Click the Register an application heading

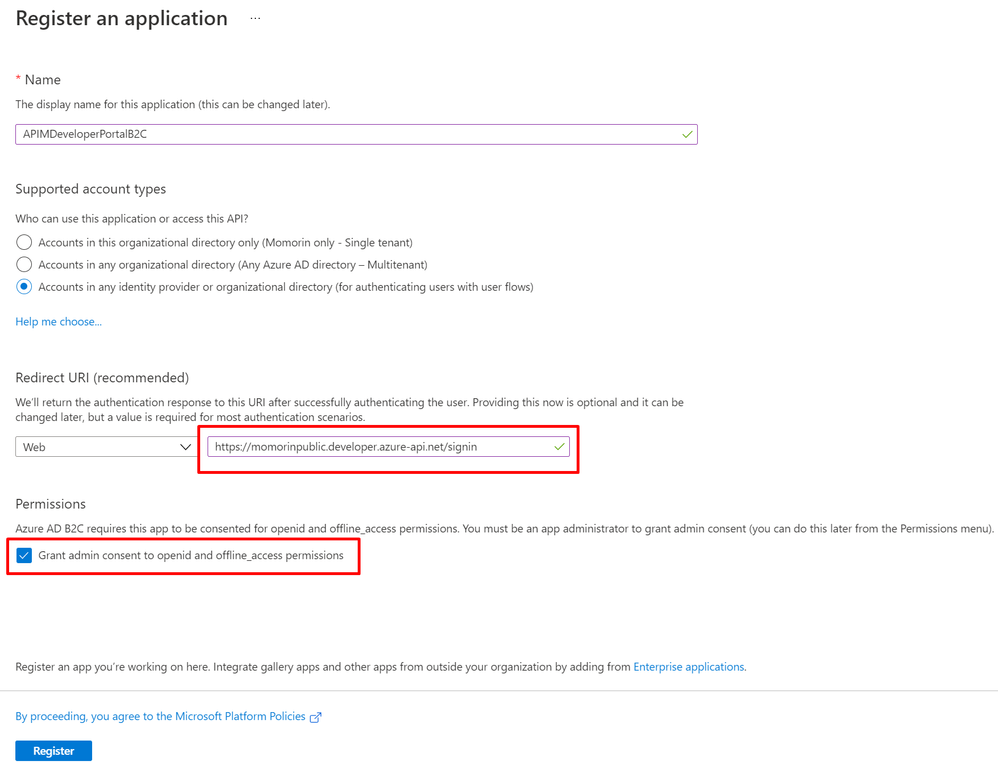click(121, 18)
